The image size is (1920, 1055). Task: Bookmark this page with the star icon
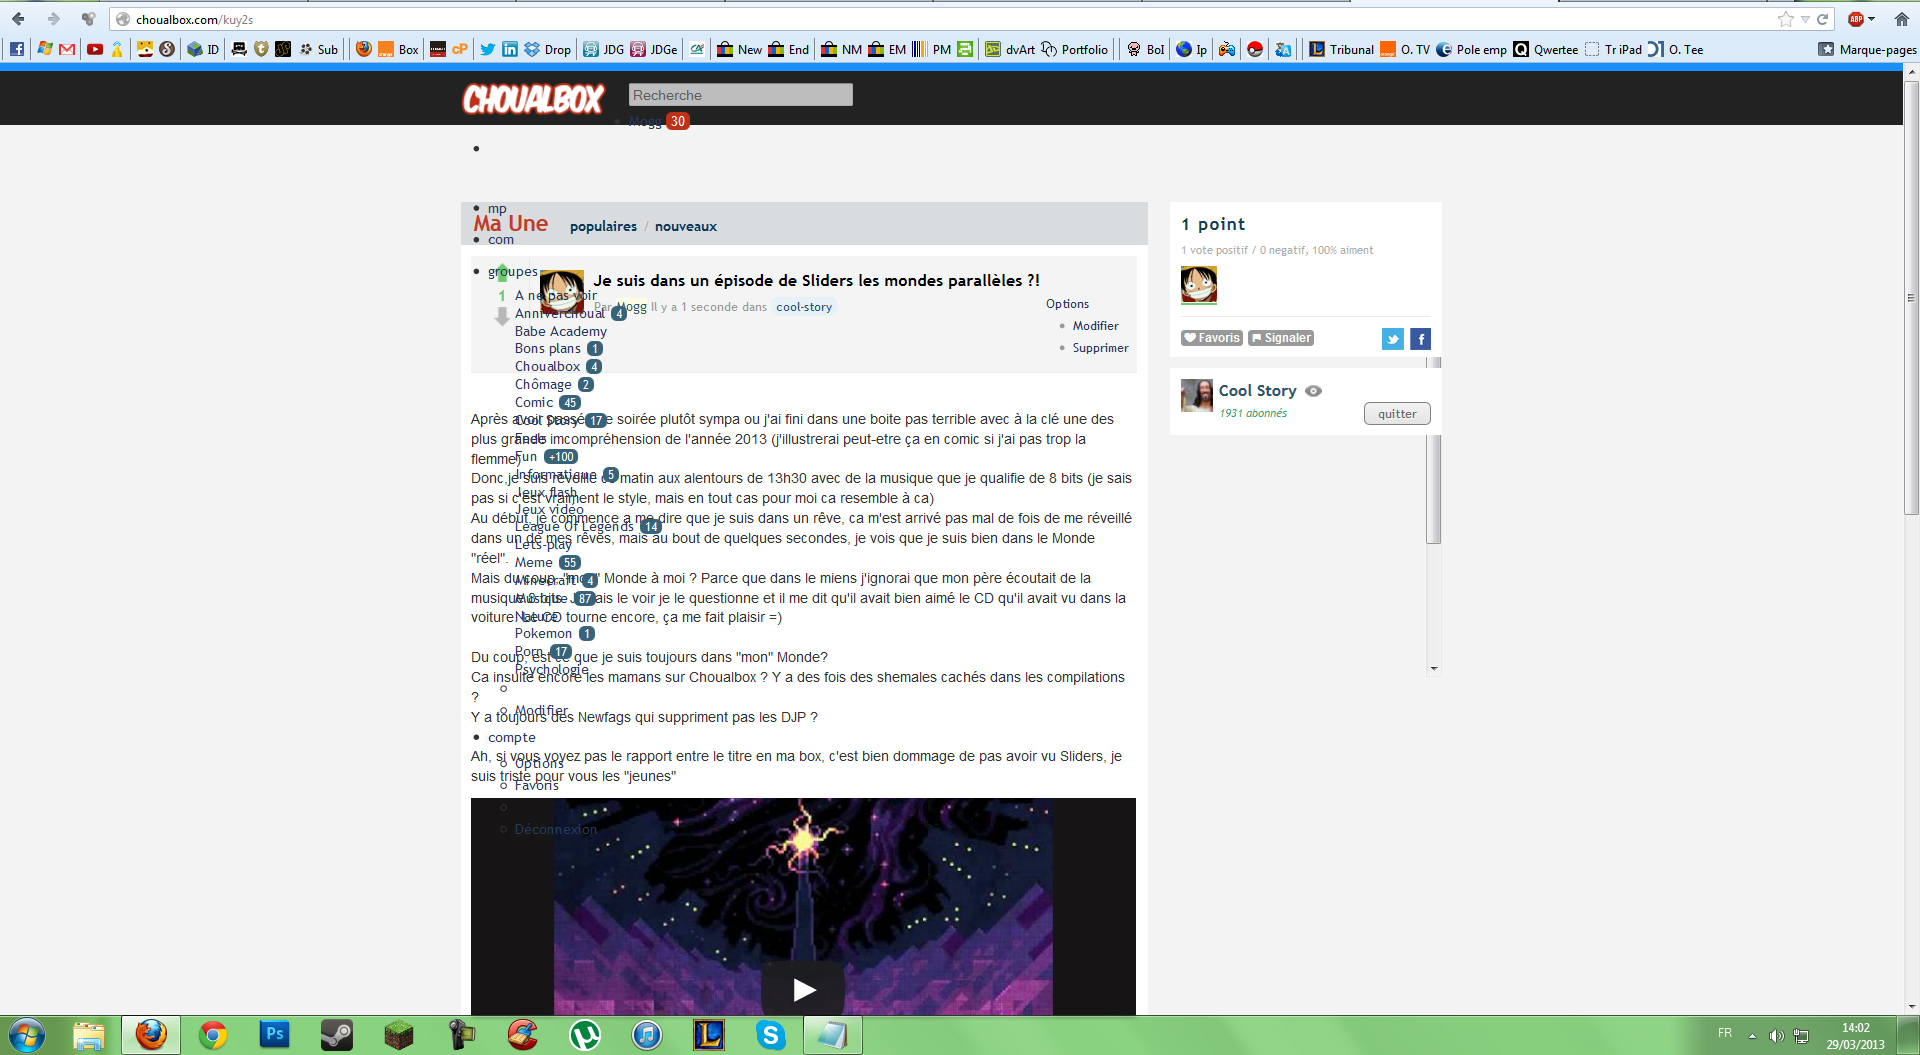click(1785, 19)
